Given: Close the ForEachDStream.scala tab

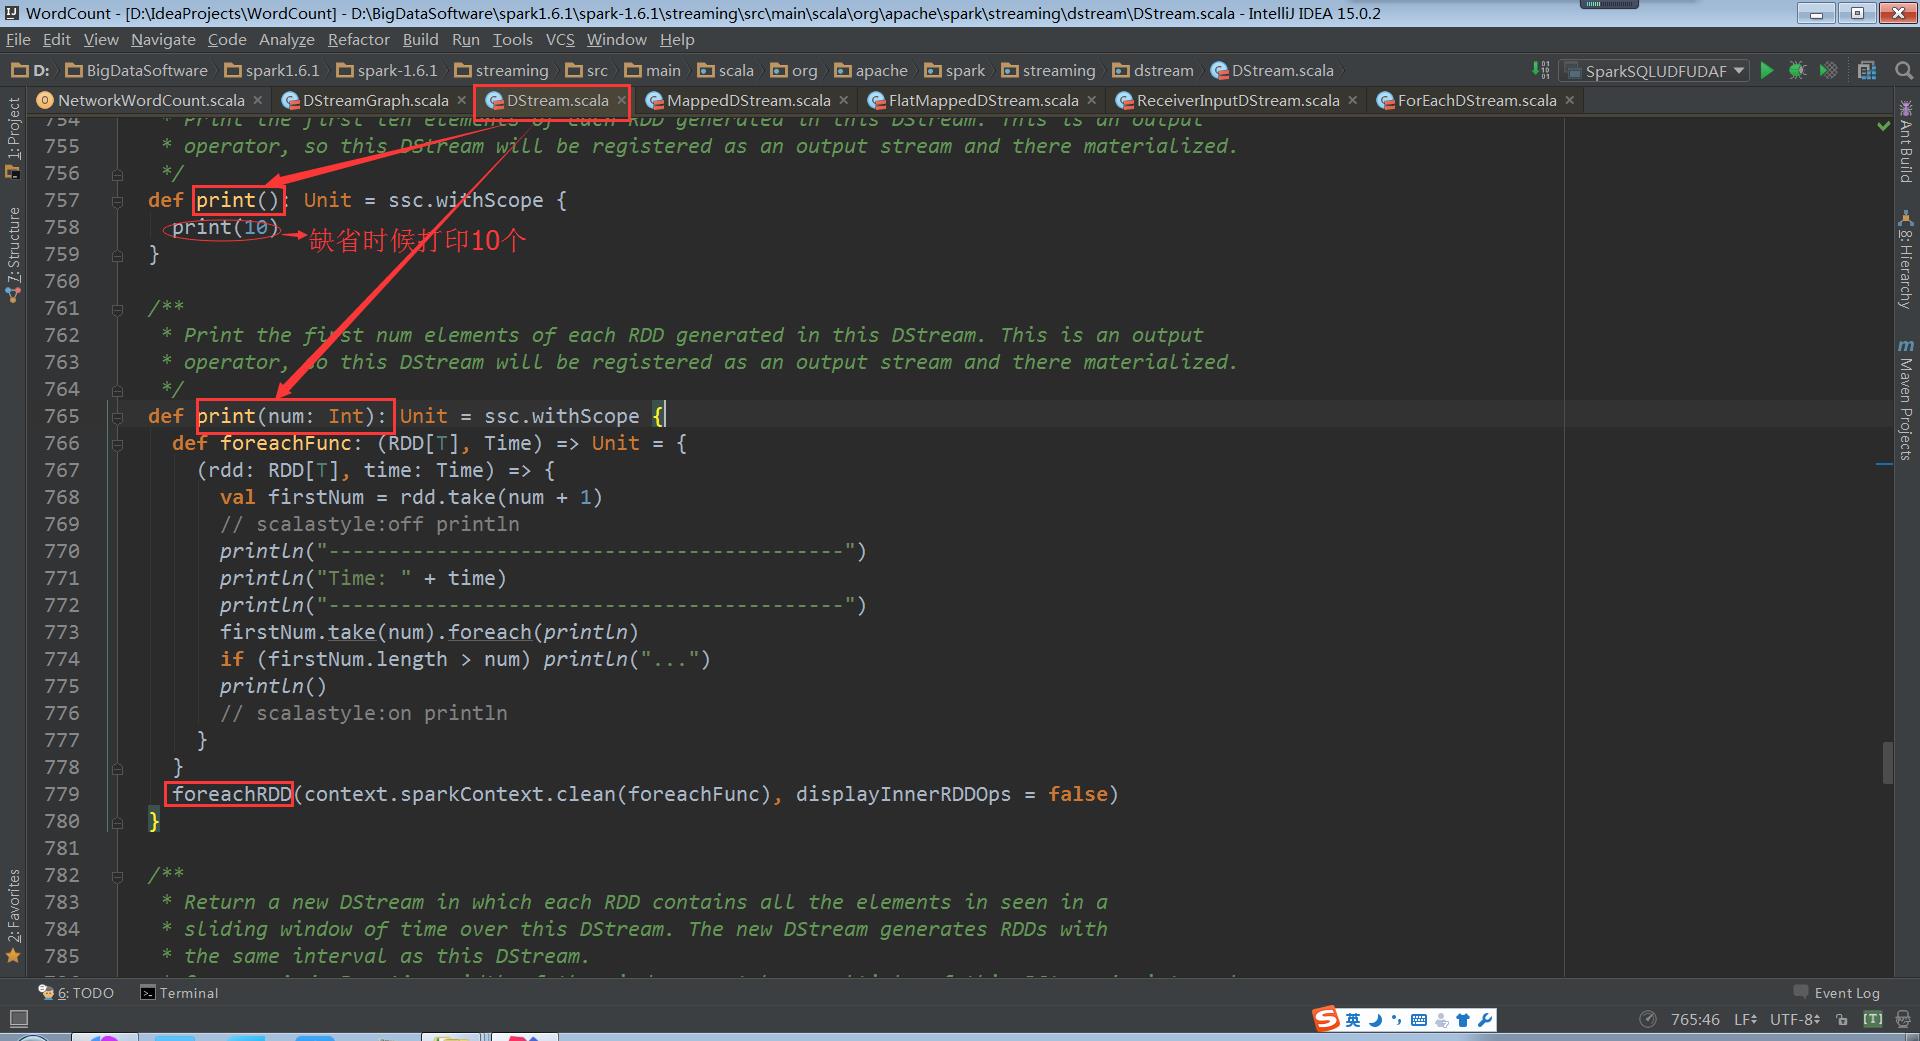Looking at the screenshot, I should click(1570, 100).
